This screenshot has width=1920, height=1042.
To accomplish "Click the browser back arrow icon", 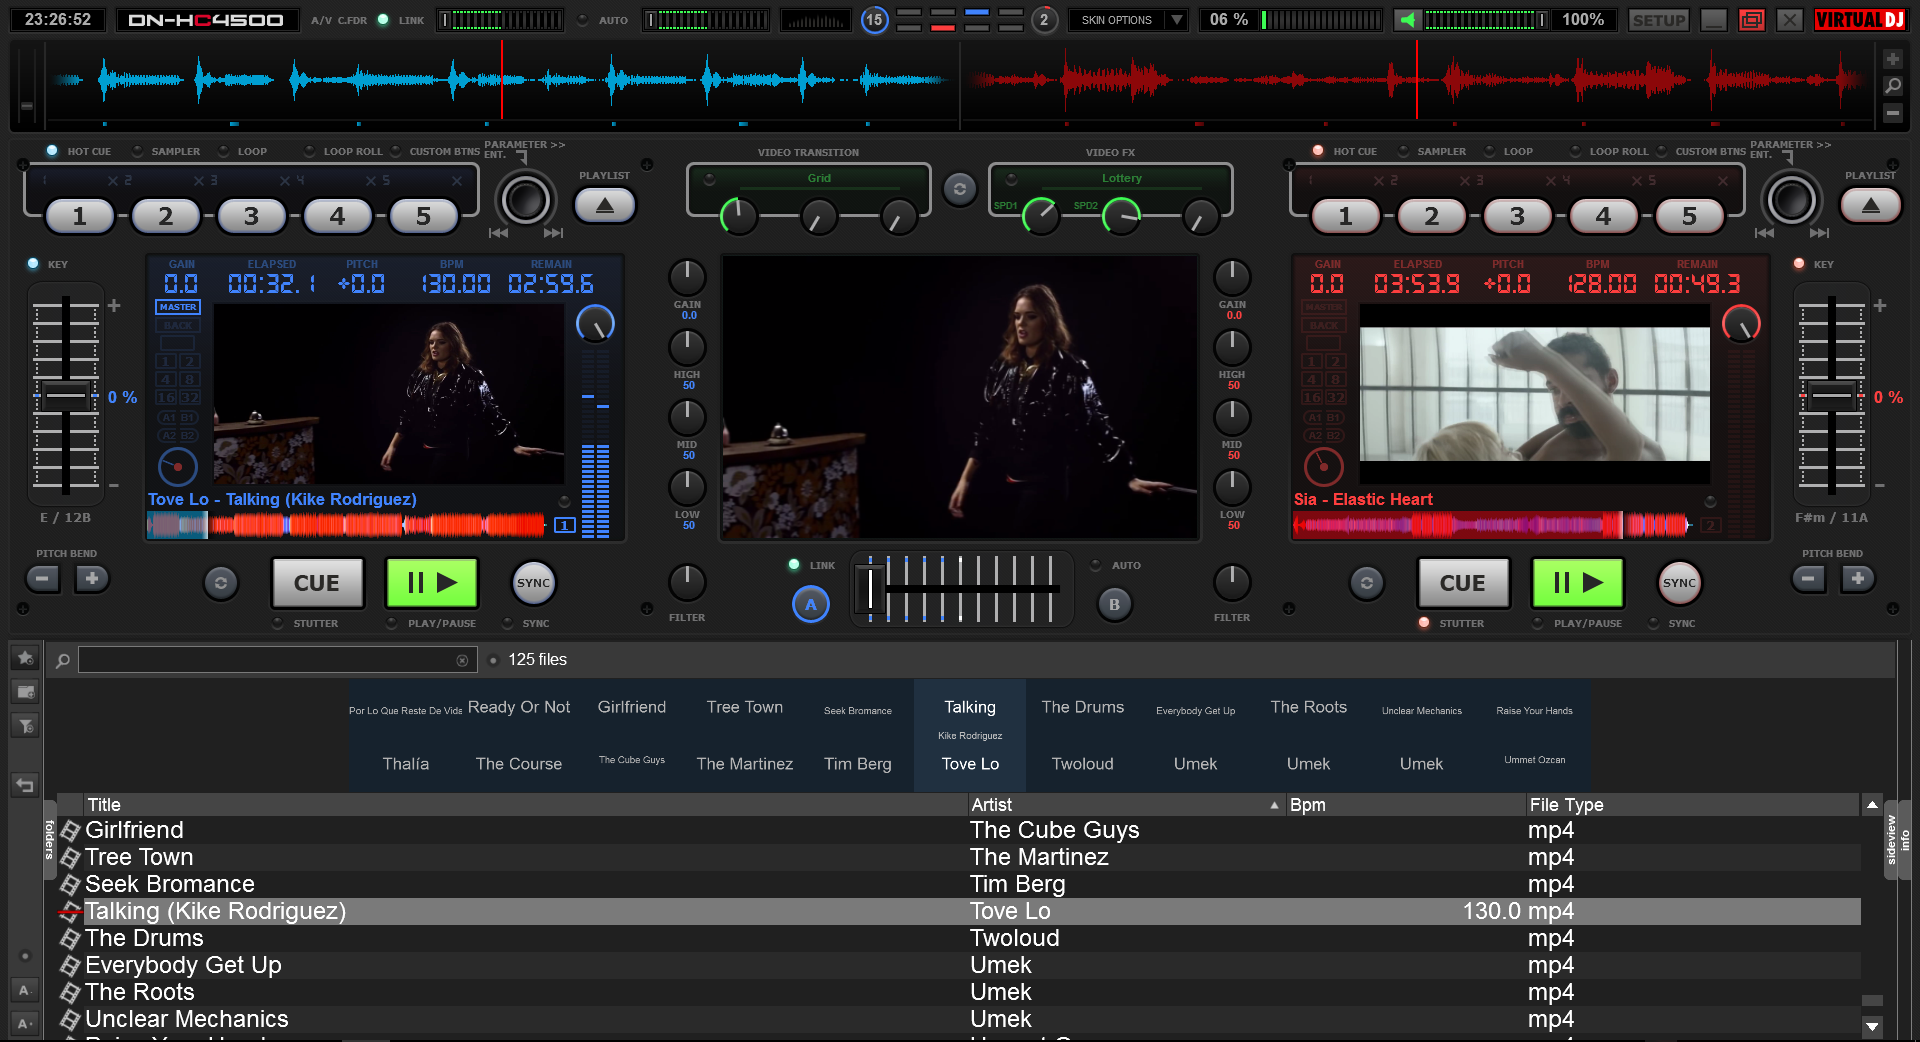I will click(x=25, y=785).
